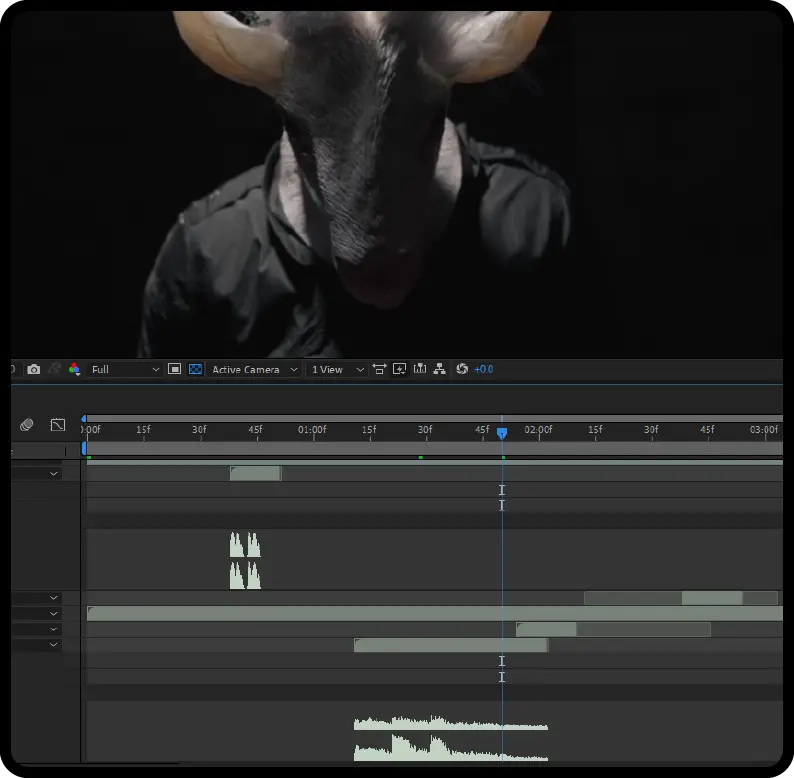Image resolution: width=794 pixels, height=778 pixels.
Task: Open the timeline panel icon in viewer
Action: coord(419,369)
